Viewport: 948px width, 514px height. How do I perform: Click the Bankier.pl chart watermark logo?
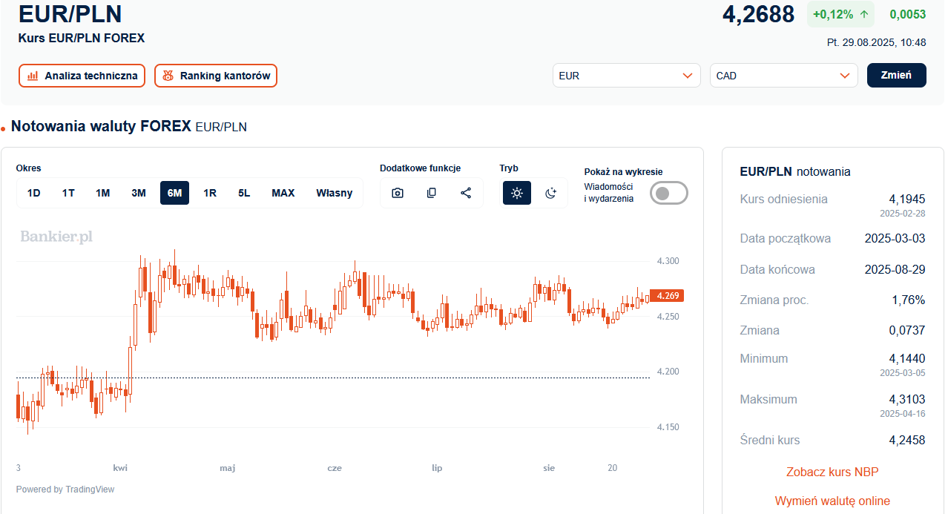[56, 237]
